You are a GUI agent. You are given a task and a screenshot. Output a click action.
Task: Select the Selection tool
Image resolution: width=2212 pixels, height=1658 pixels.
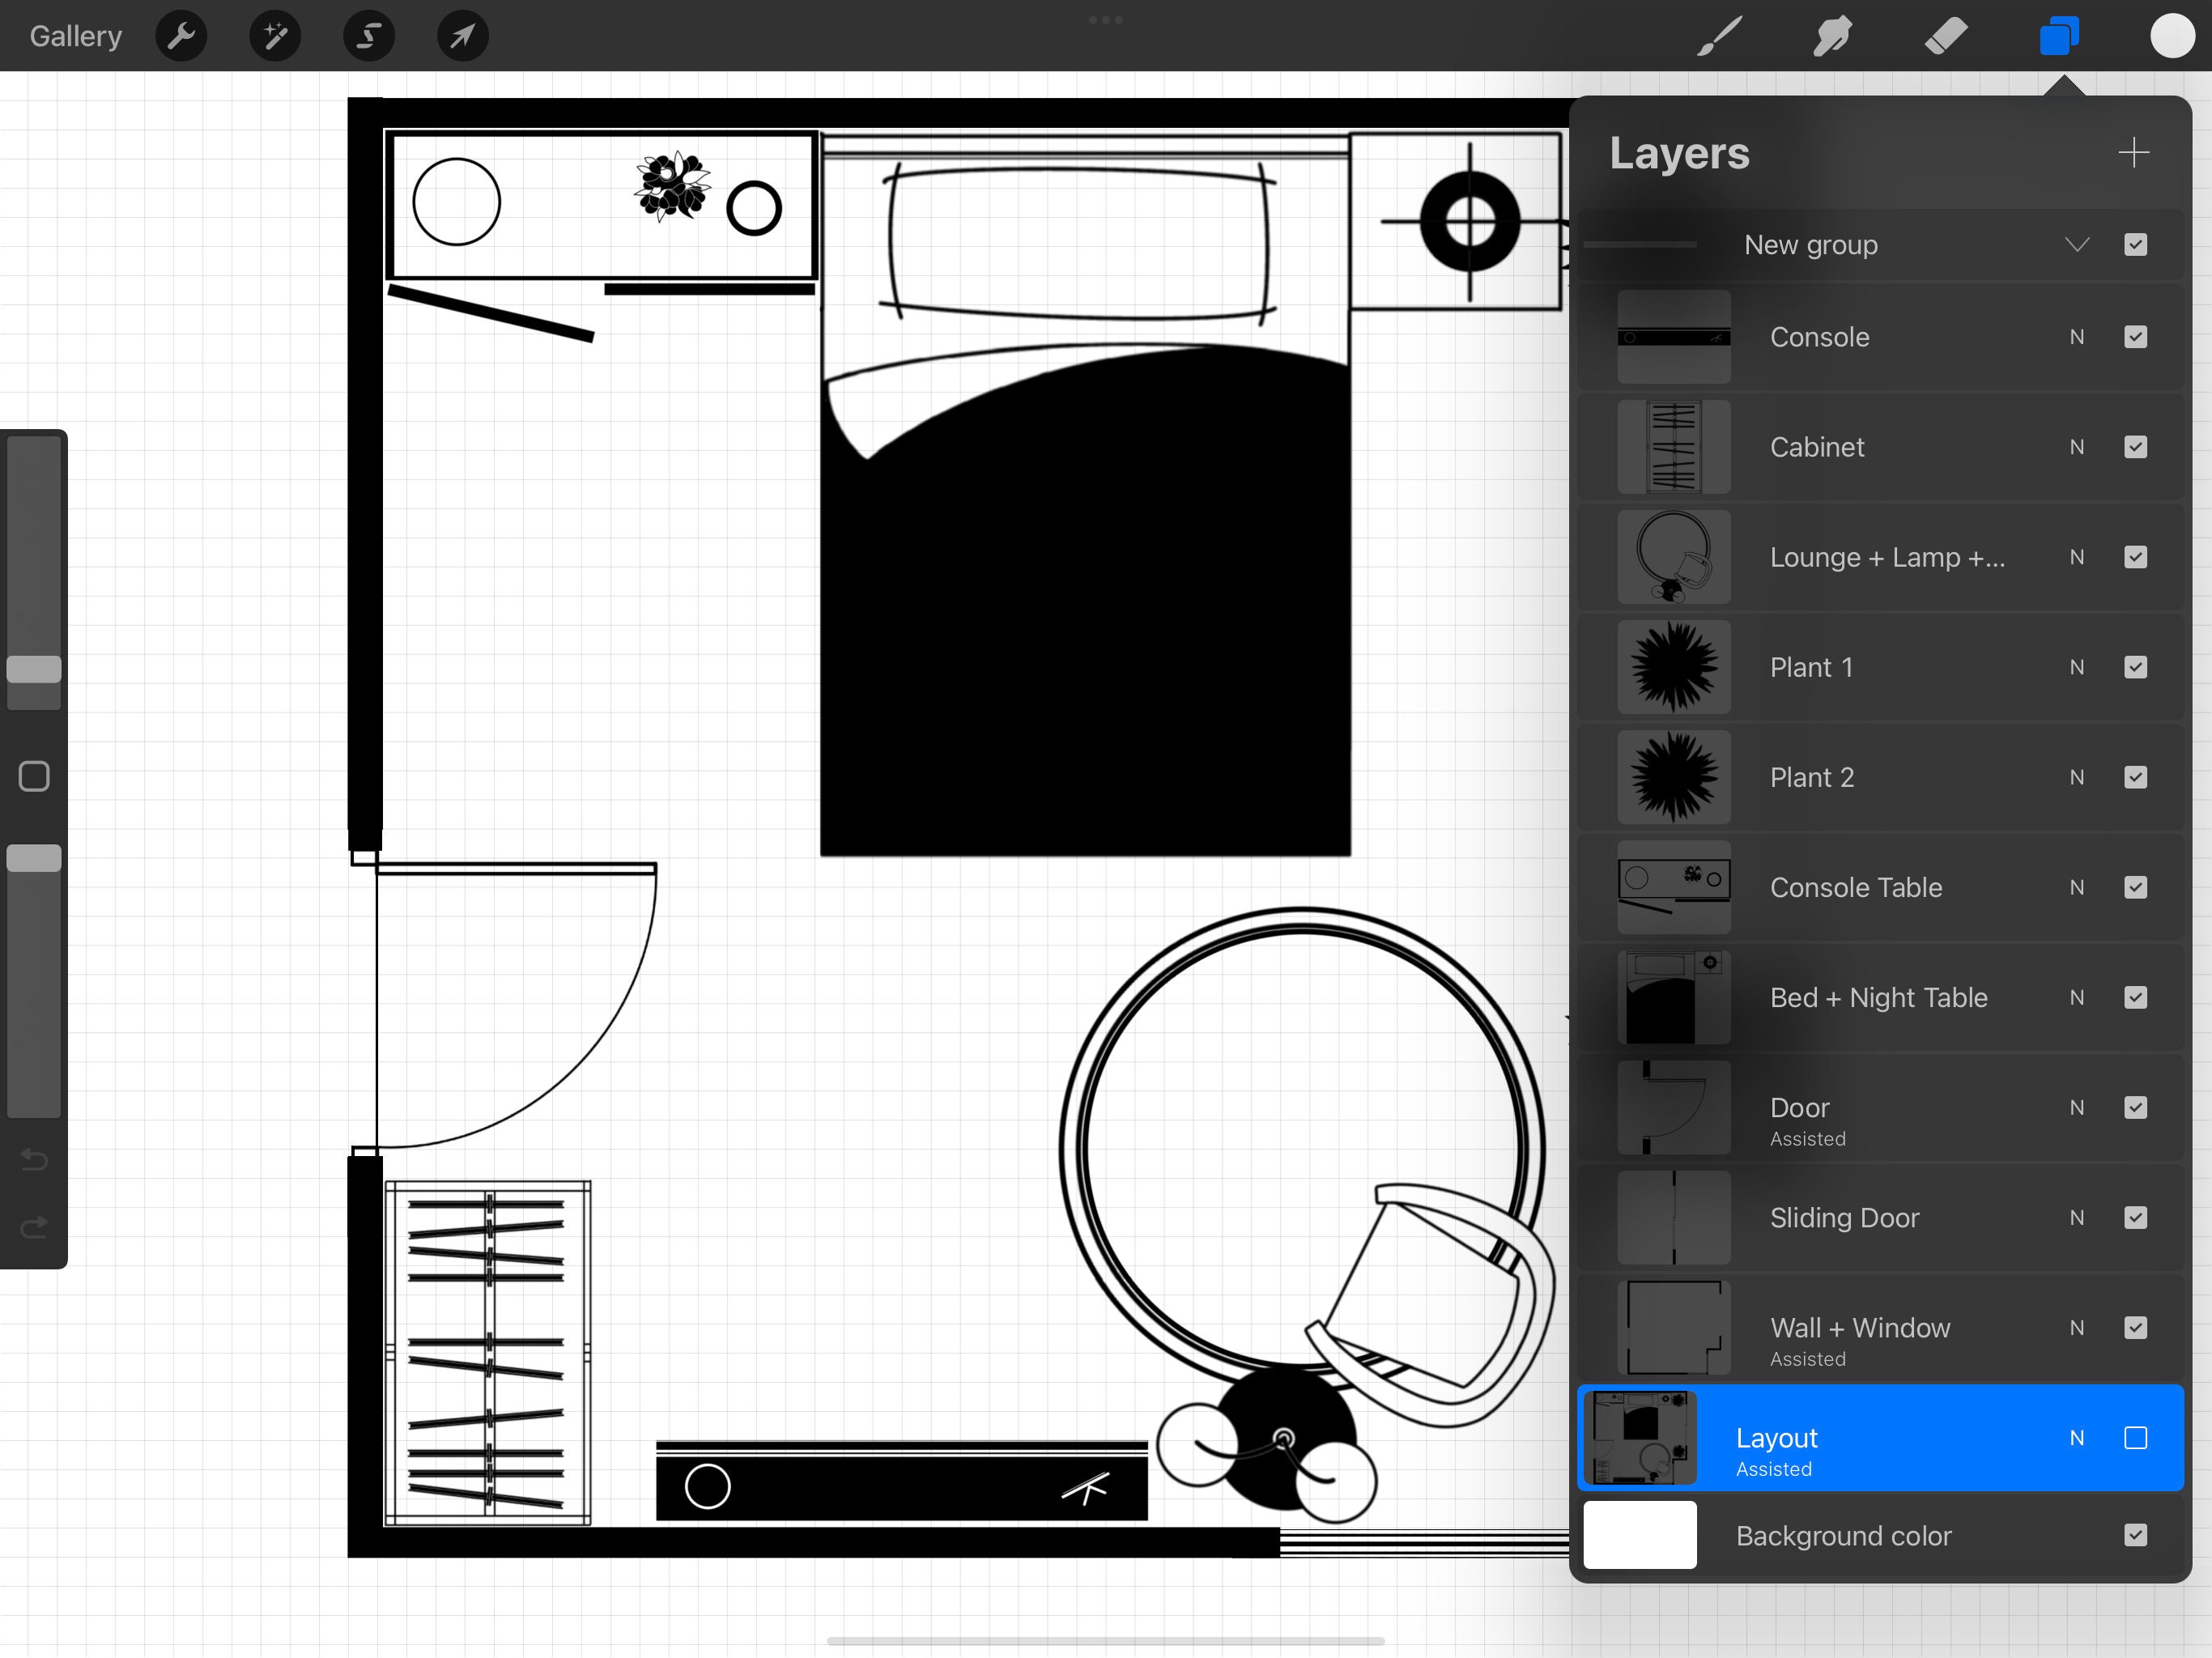point(368,36)
